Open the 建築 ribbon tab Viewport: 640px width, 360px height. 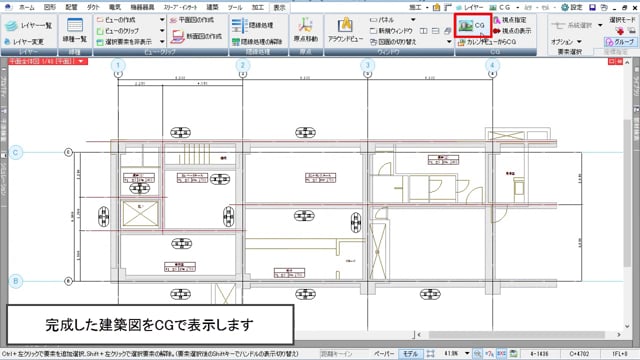pyautogui.click(x=212, y=7)
